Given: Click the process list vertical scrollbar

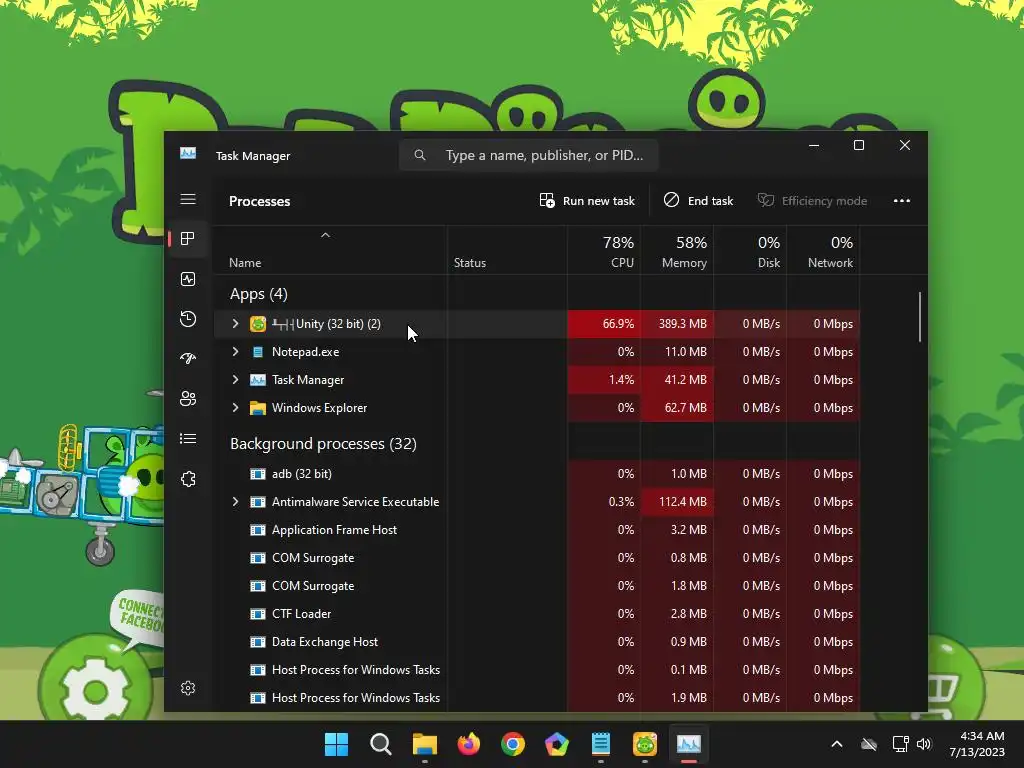Looking at the screenshot, I should click(x=920, y=317).
